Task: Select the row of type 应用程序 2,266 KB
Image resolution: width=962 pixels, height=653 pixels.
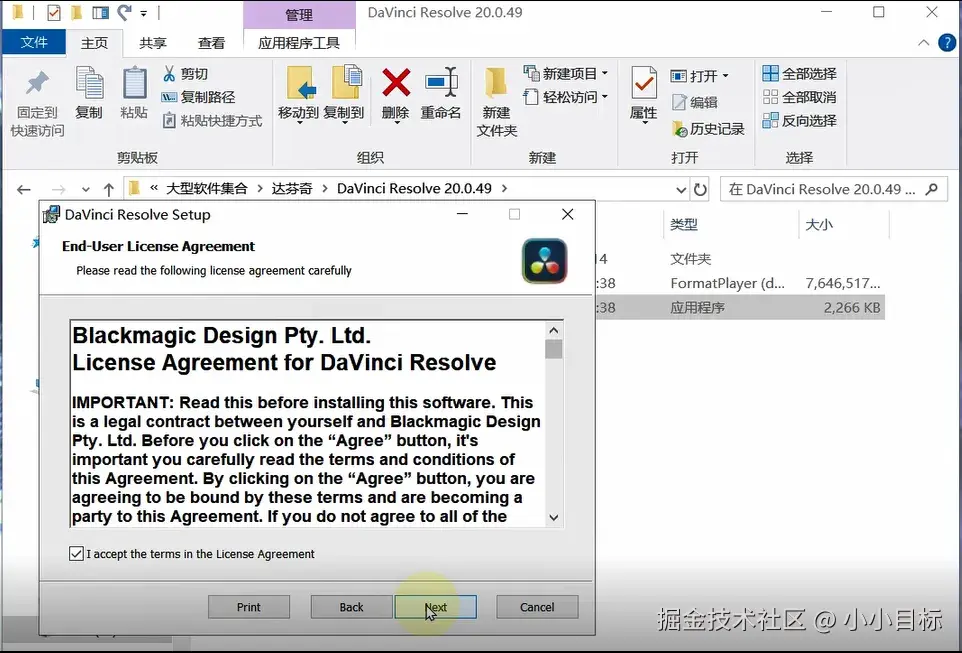Action: pyautogui.click(x=739, y=307)
